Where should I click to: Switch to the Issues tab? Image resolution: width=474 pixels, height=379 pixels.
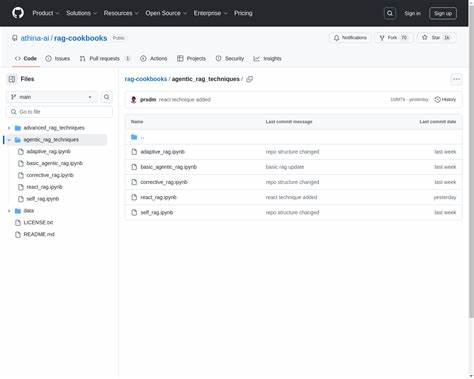click(x=58, y=59)
